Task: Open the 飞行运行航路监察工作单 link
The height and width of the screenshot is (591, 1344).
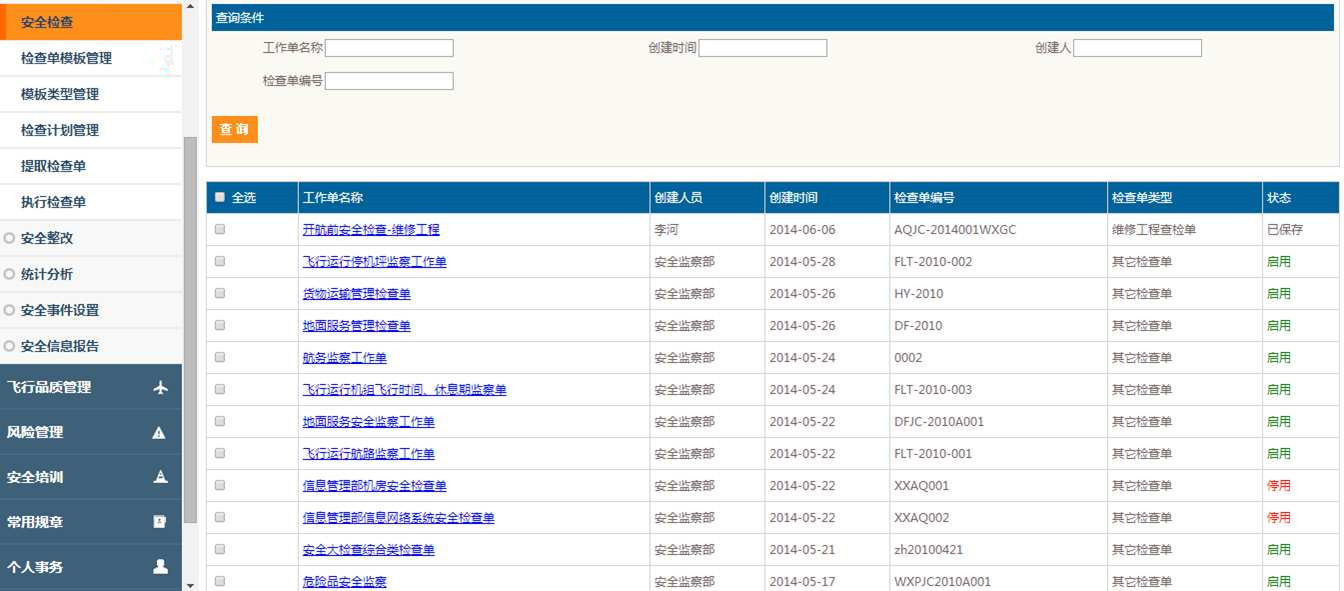Action: 369,454
